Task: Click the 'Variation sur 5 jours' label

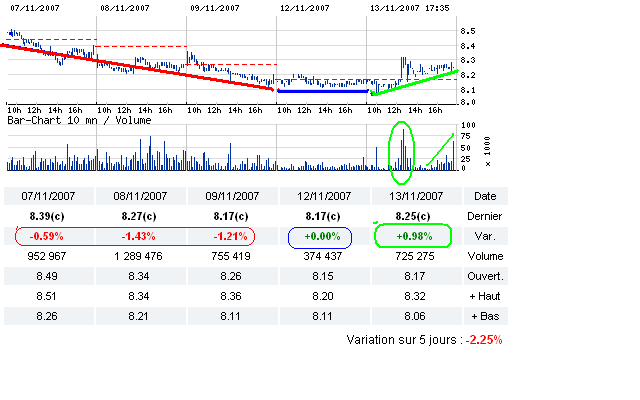Action: [x=404, y=340]
